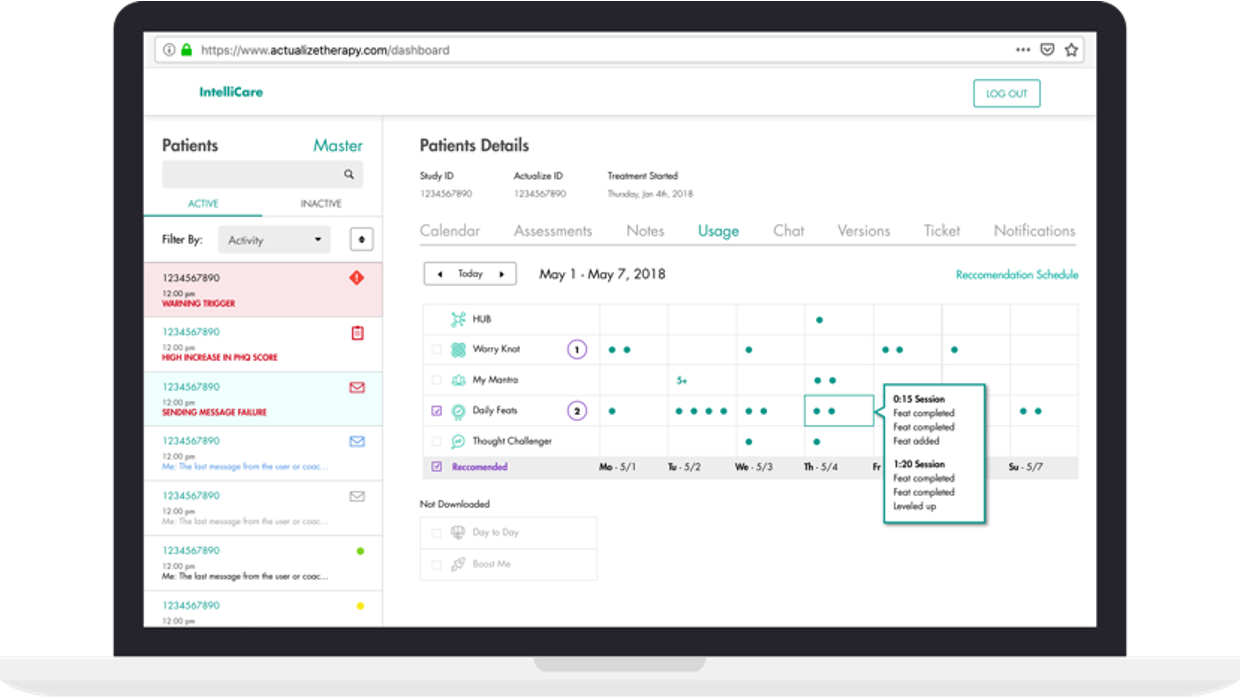Image resolution: width=1240 pixels, height=698 pixels.
Task: Switch to the Calendar tab
Action: (450, 231)
